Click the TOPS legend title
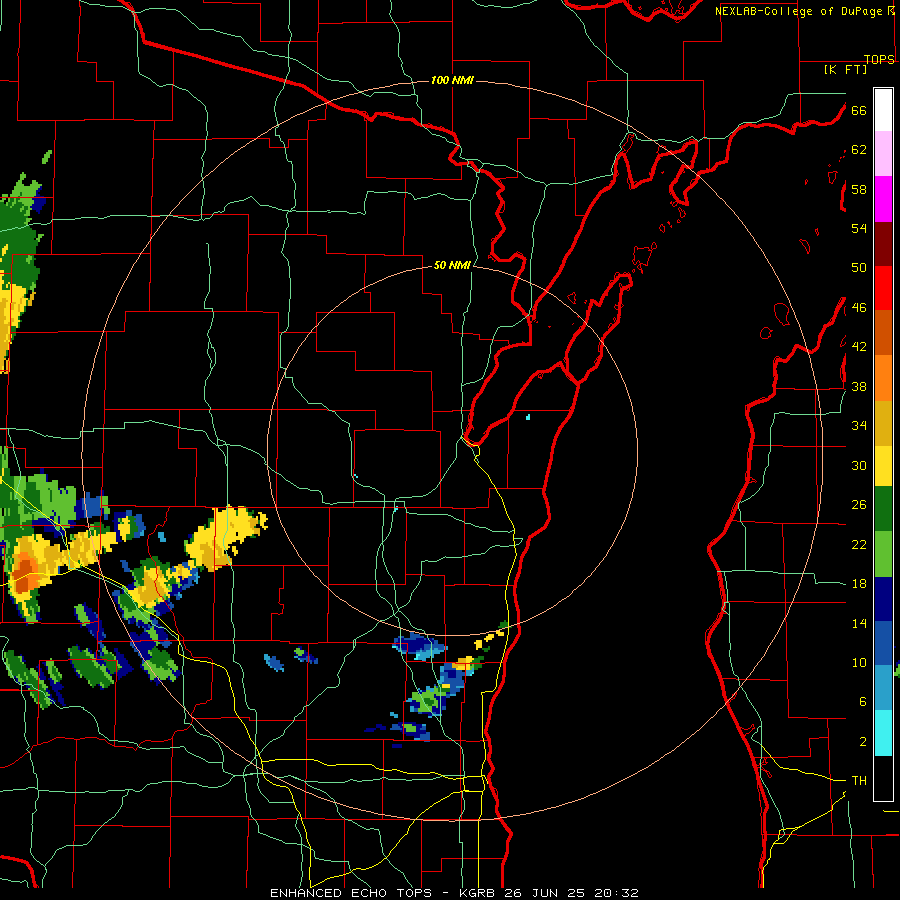The image size is (900, 900). pos(879,59)
